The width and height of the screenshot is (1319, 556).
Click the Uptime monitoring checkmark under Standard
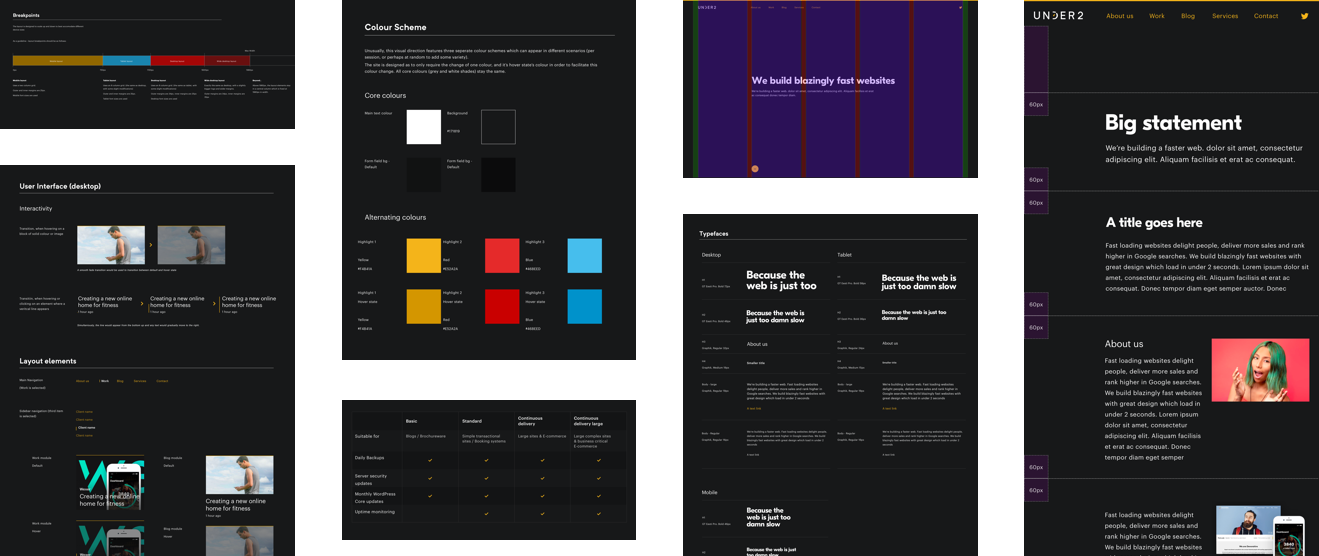pos(486,513)
